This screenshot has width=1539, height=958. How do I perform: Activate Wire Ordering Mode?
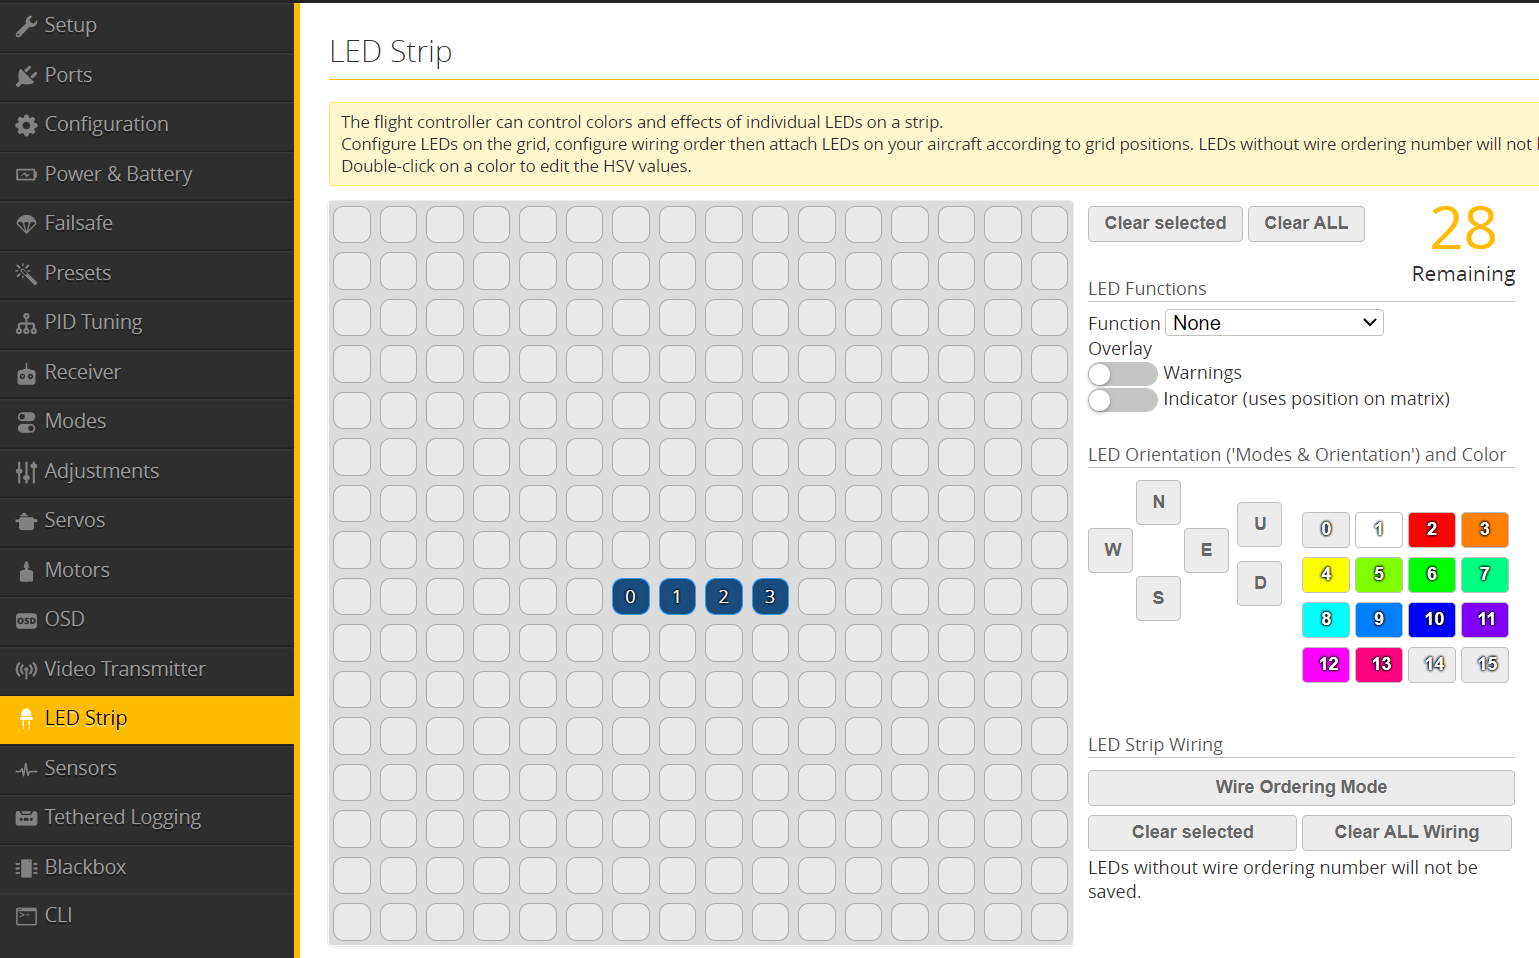[1300, 787]
